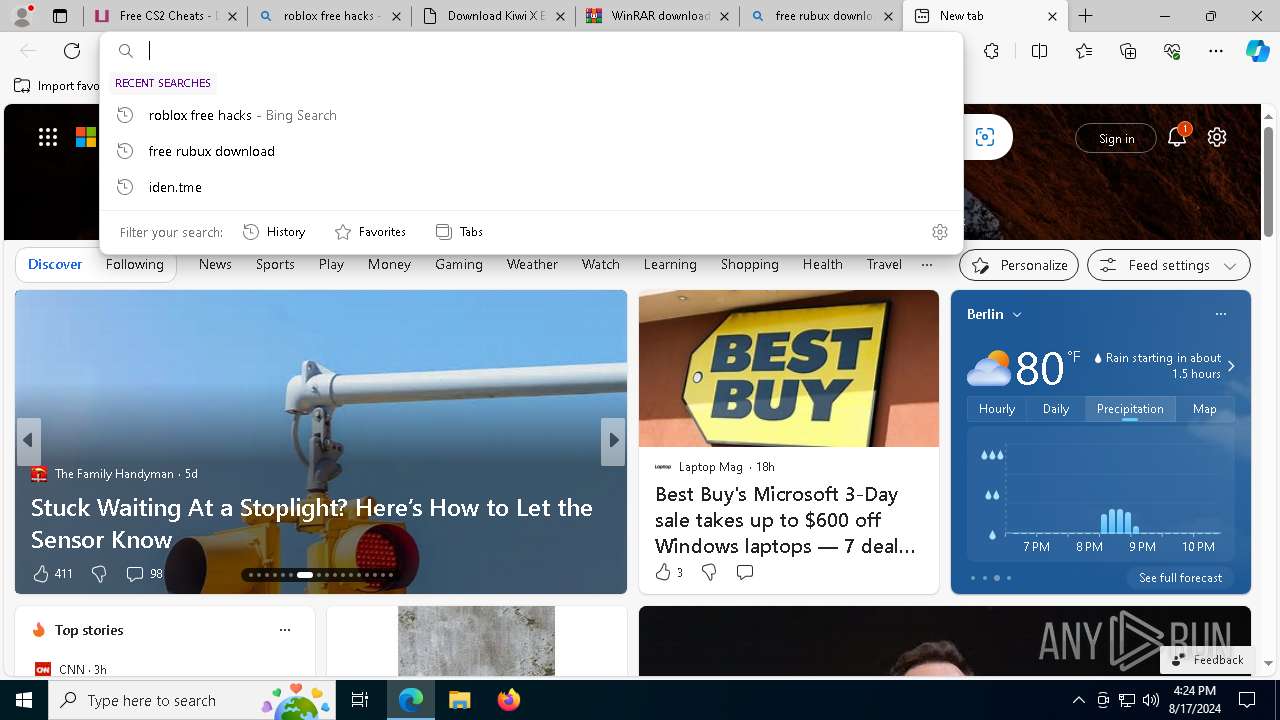Image resolution: width=1280 pixels, height=720 pixels.
Task: Open weather card more options ellipsis
Action: point(1221,314)
